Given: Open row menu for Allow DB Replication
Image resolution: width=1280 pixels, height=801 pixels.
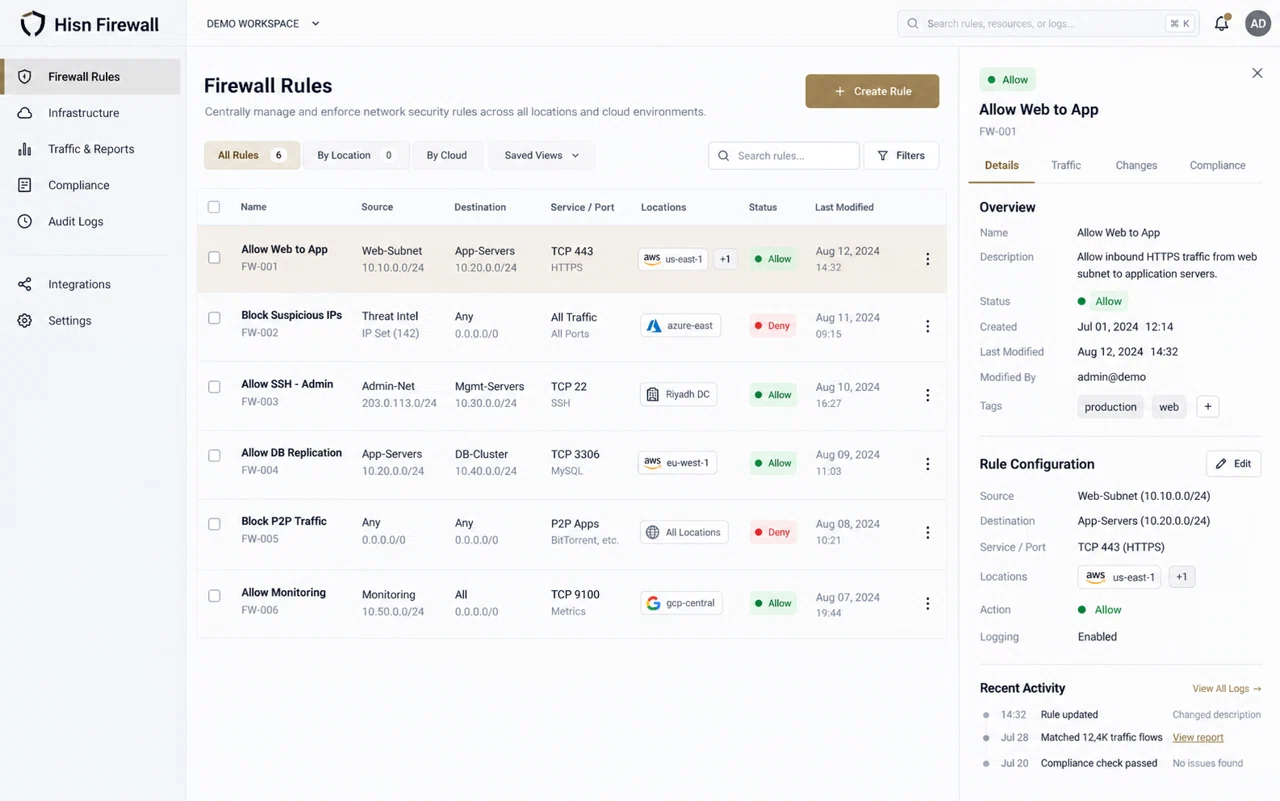Looking at the screenshot, I should pos(927,464).
